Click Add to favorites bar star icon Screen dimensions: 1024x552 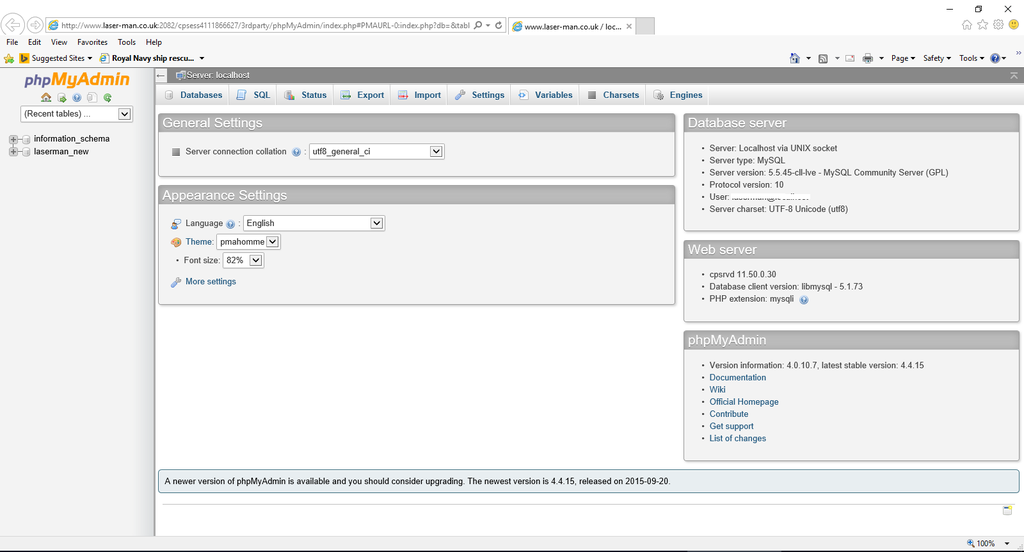coord(8,58)
